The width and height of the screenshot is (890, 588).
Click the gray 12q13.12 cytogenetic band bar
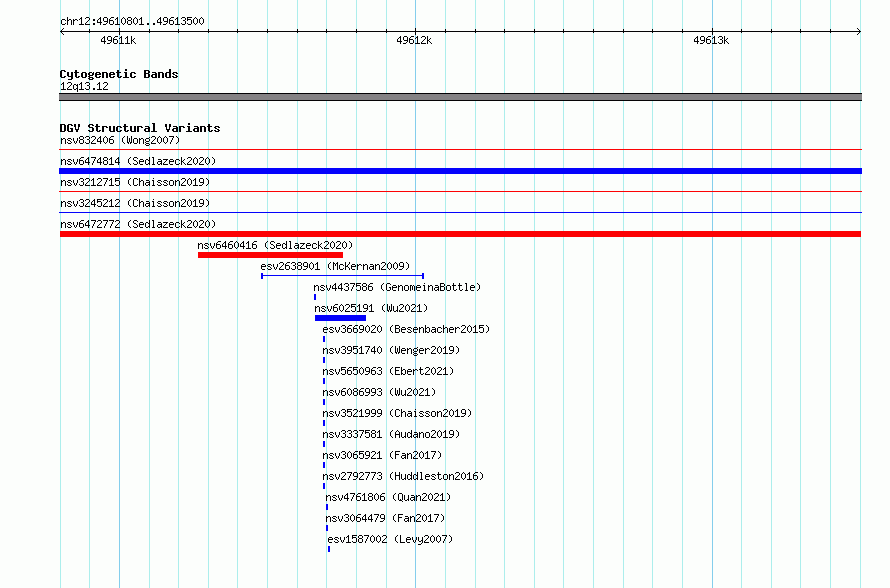point(460,97)
